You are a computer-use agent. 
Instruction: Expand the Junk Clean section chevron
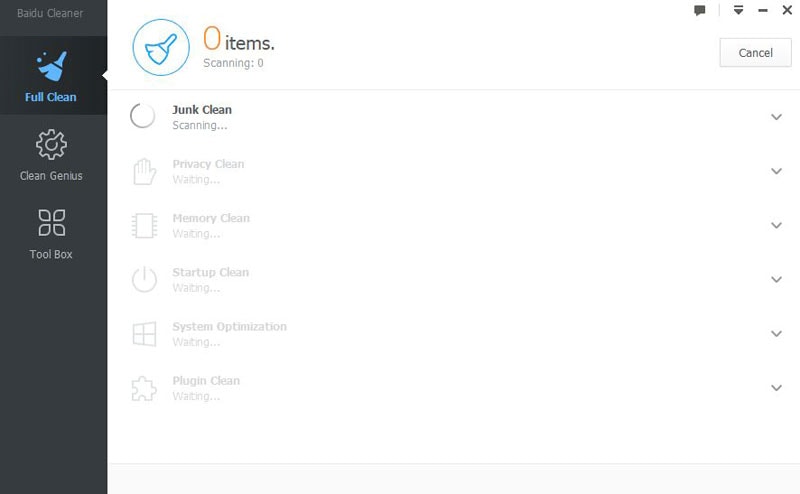click(x=776, y=117)
